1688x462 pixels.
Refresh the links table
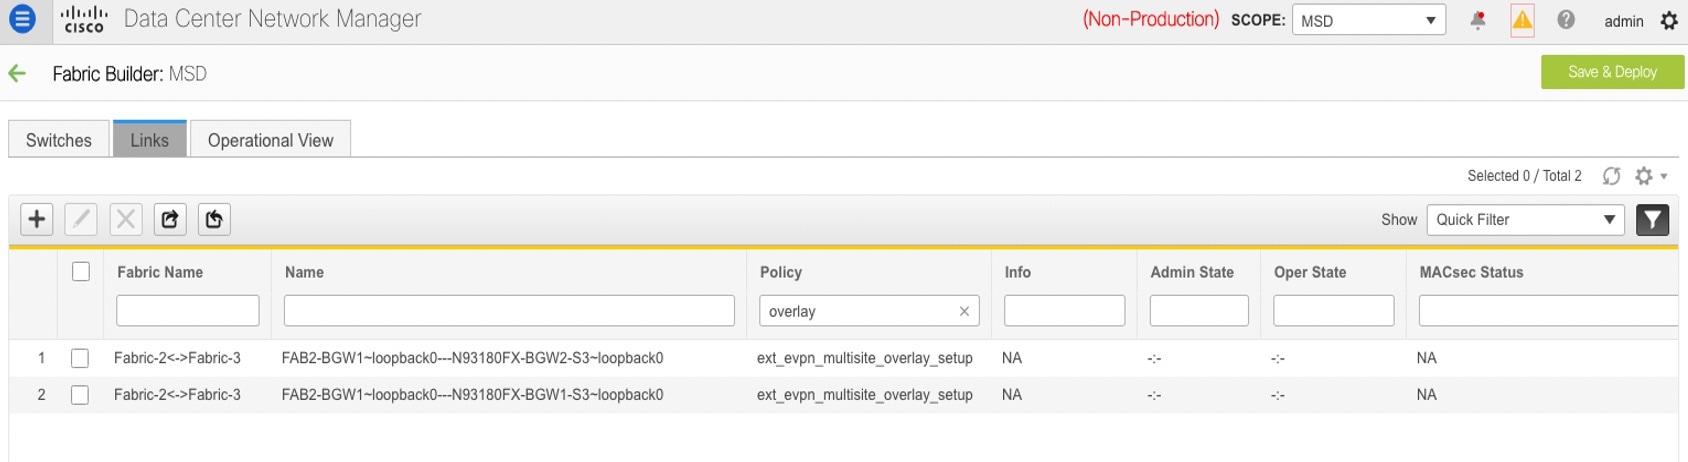pos(1611,176)
